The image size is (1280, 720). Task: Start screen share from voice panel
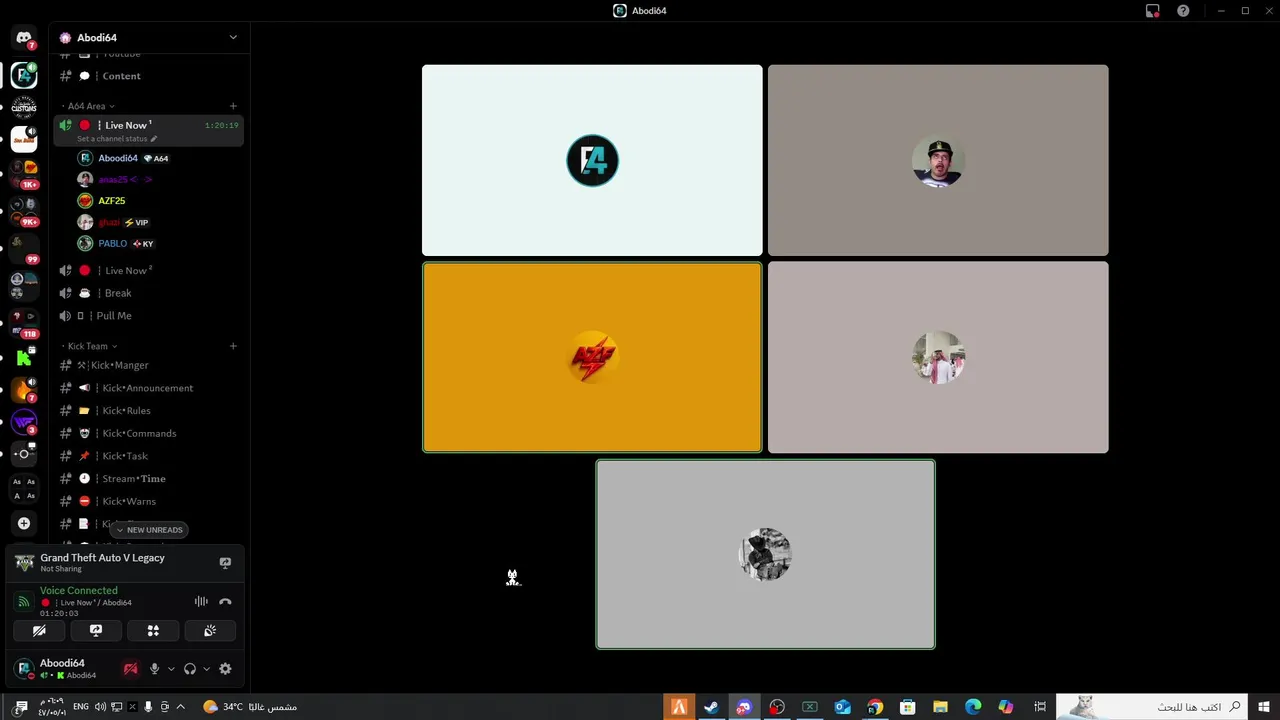pos(96,631)
